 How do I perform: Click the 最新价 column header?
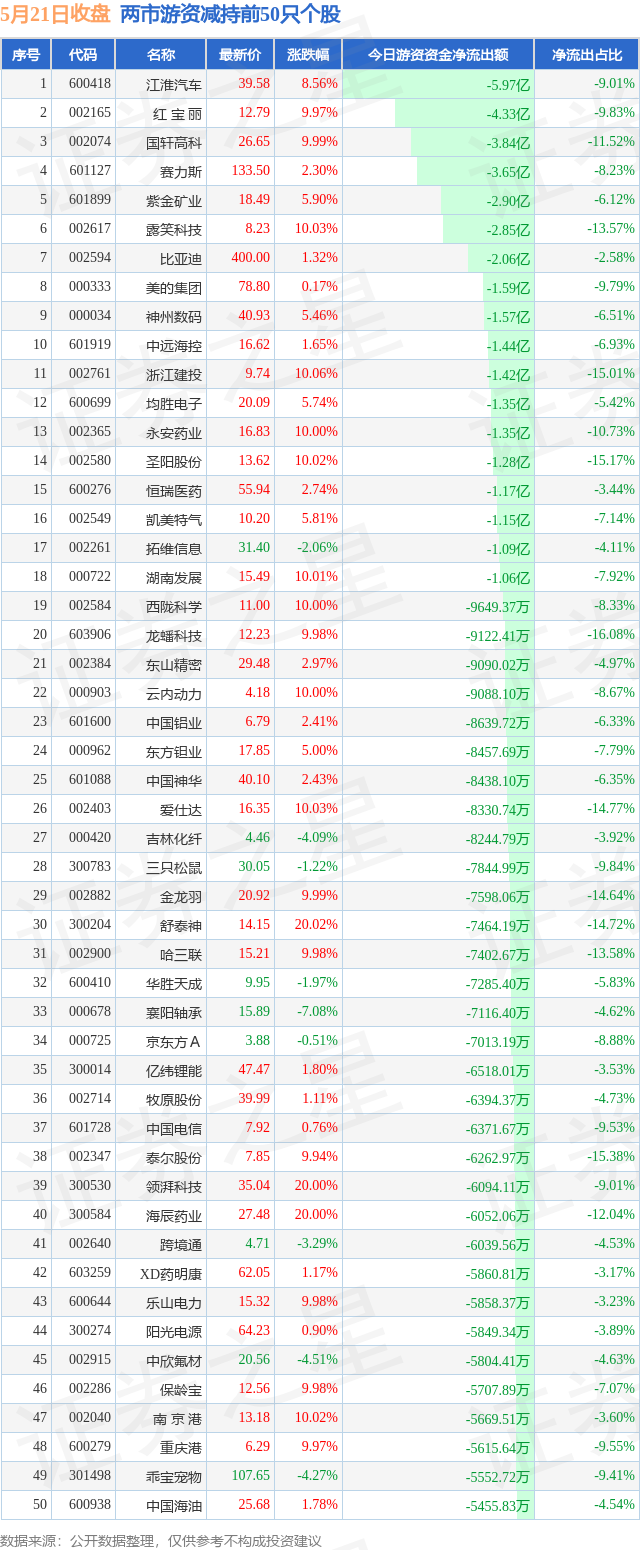[x=240, y=55]
